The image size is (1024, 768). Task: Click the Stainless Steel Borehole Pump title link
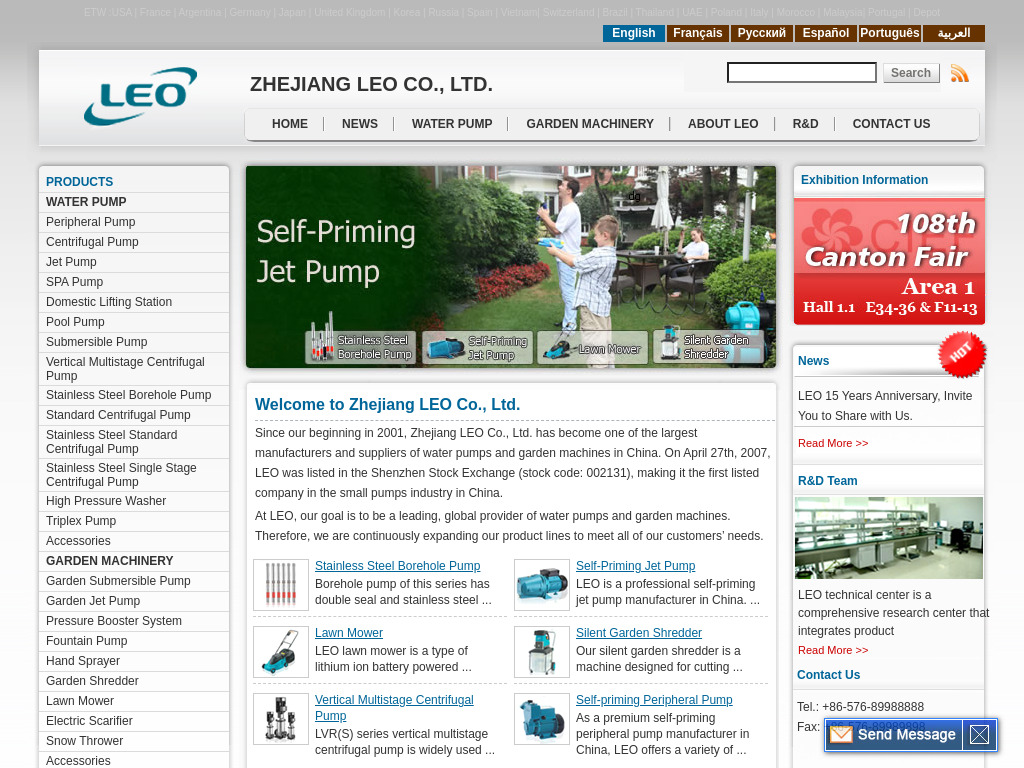point(398,566)
